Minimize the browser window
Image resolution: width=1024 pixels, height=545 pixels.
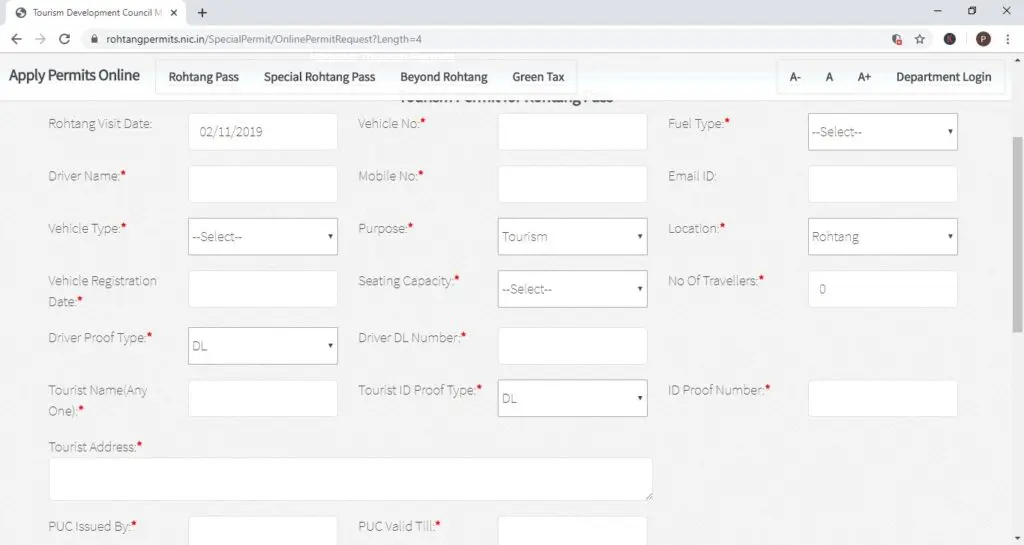pos(938,11)
